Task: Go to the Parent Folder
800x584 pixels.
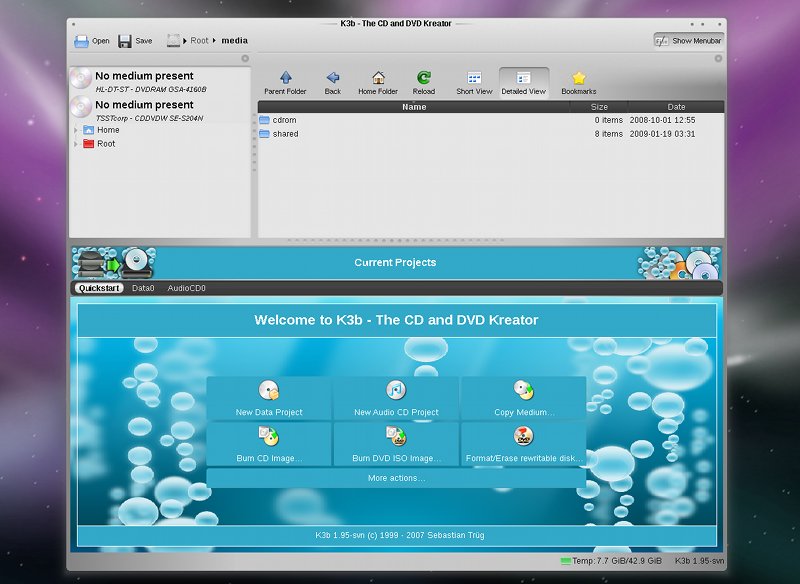Action: (x=285, y=83)
